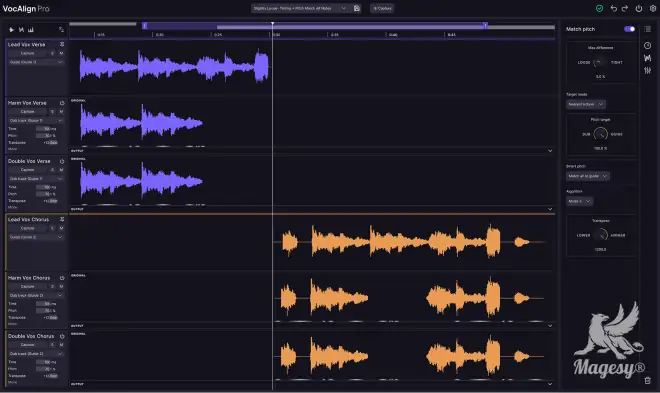Click the playhead marker on the ruler

click(273, 24)
